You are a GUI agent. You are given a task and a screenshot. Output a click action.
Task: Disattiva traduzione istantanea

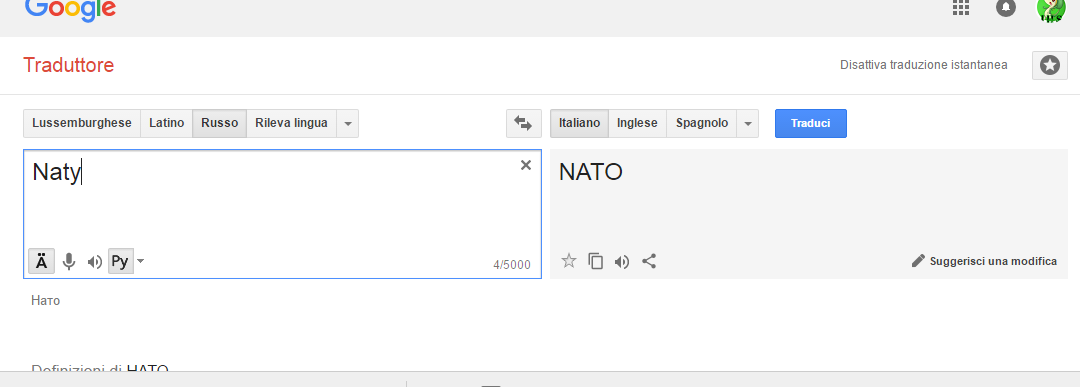[924, 65]
